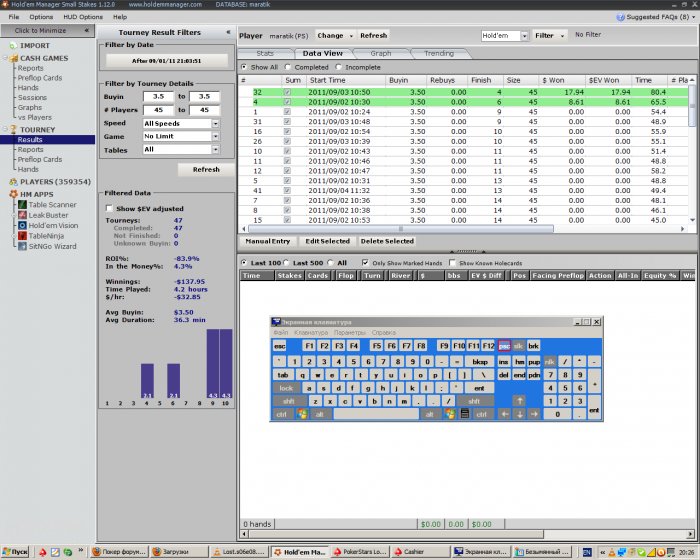Expand the Game type dropdown
700x560 pixels.
(x=181, y=136)
